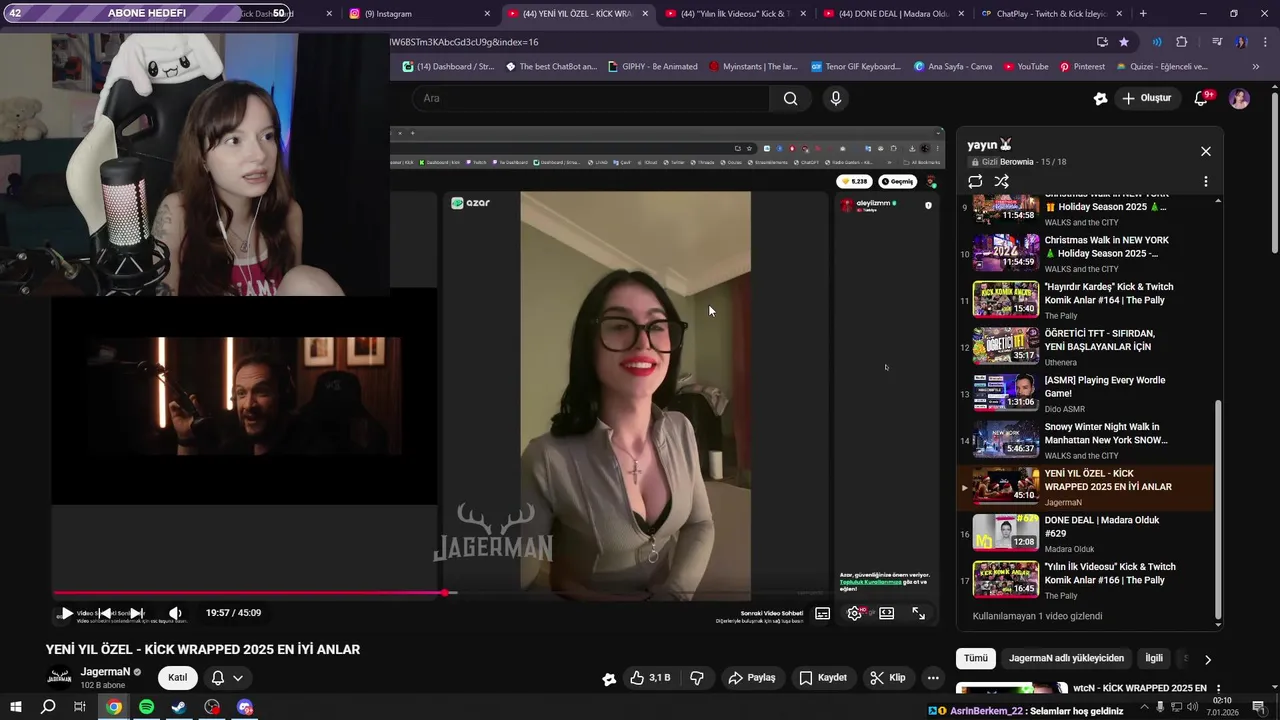Open browser extensions puzzle icon
The height and width of the screenshot is (720, 1280).
1182,42
